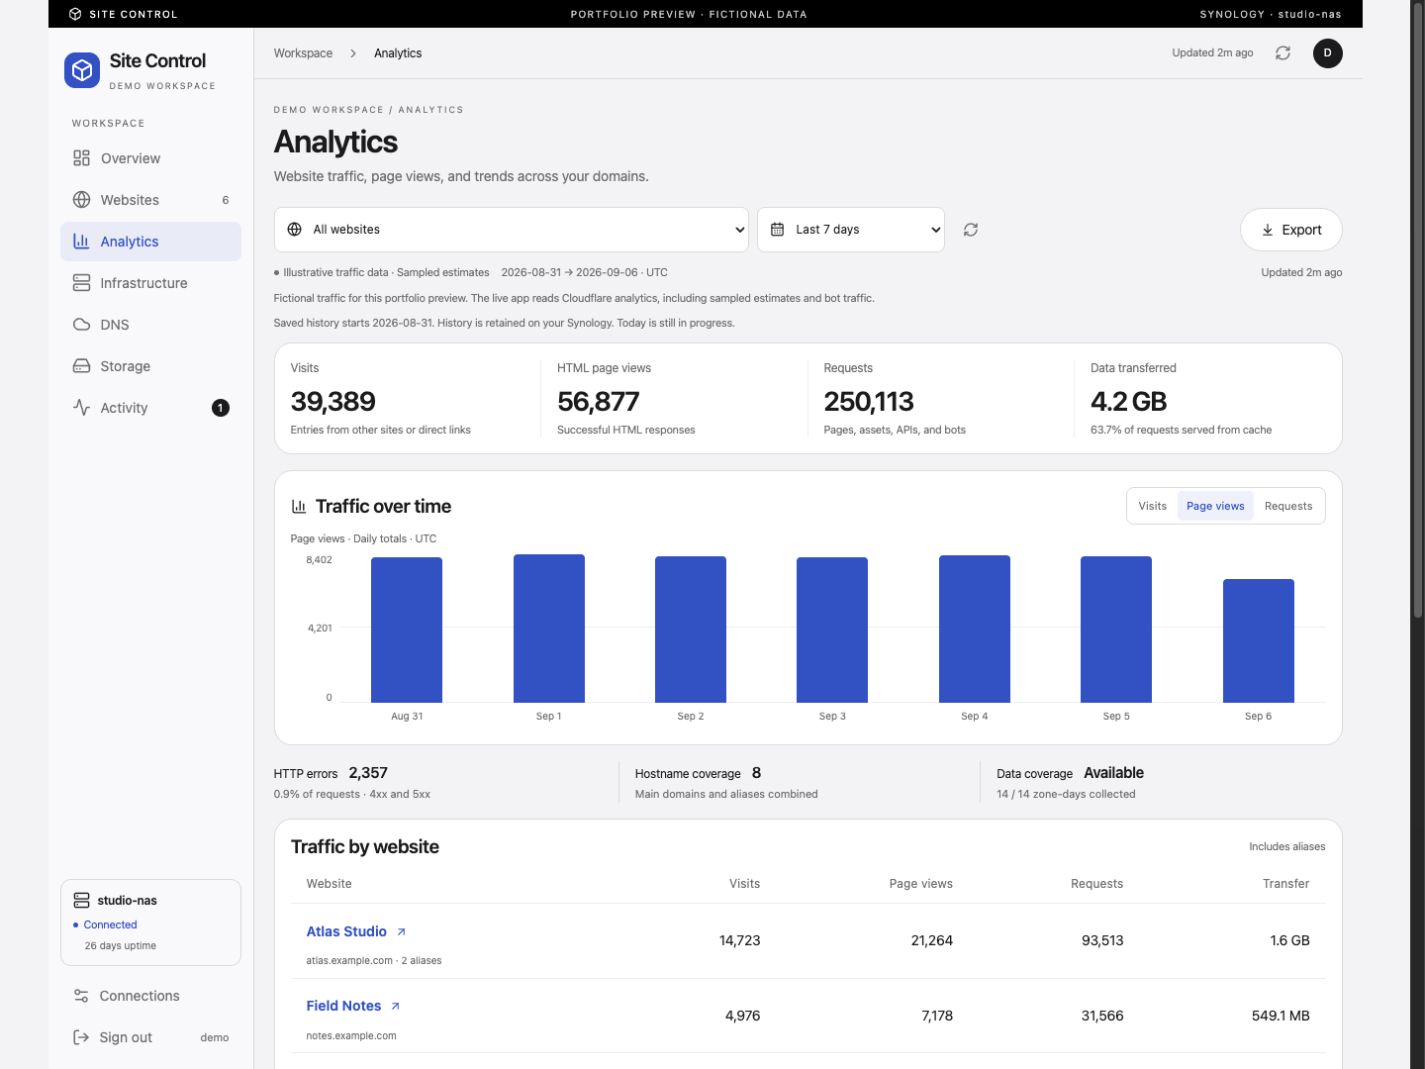Go to Overview in the sidebar
1425x1069 pixels.
pos(151,158)
